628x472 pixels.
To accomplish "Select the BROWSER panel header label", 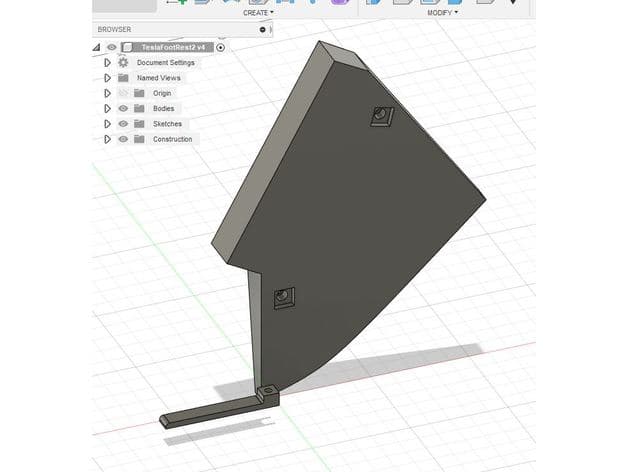I will tap(114, 29).
